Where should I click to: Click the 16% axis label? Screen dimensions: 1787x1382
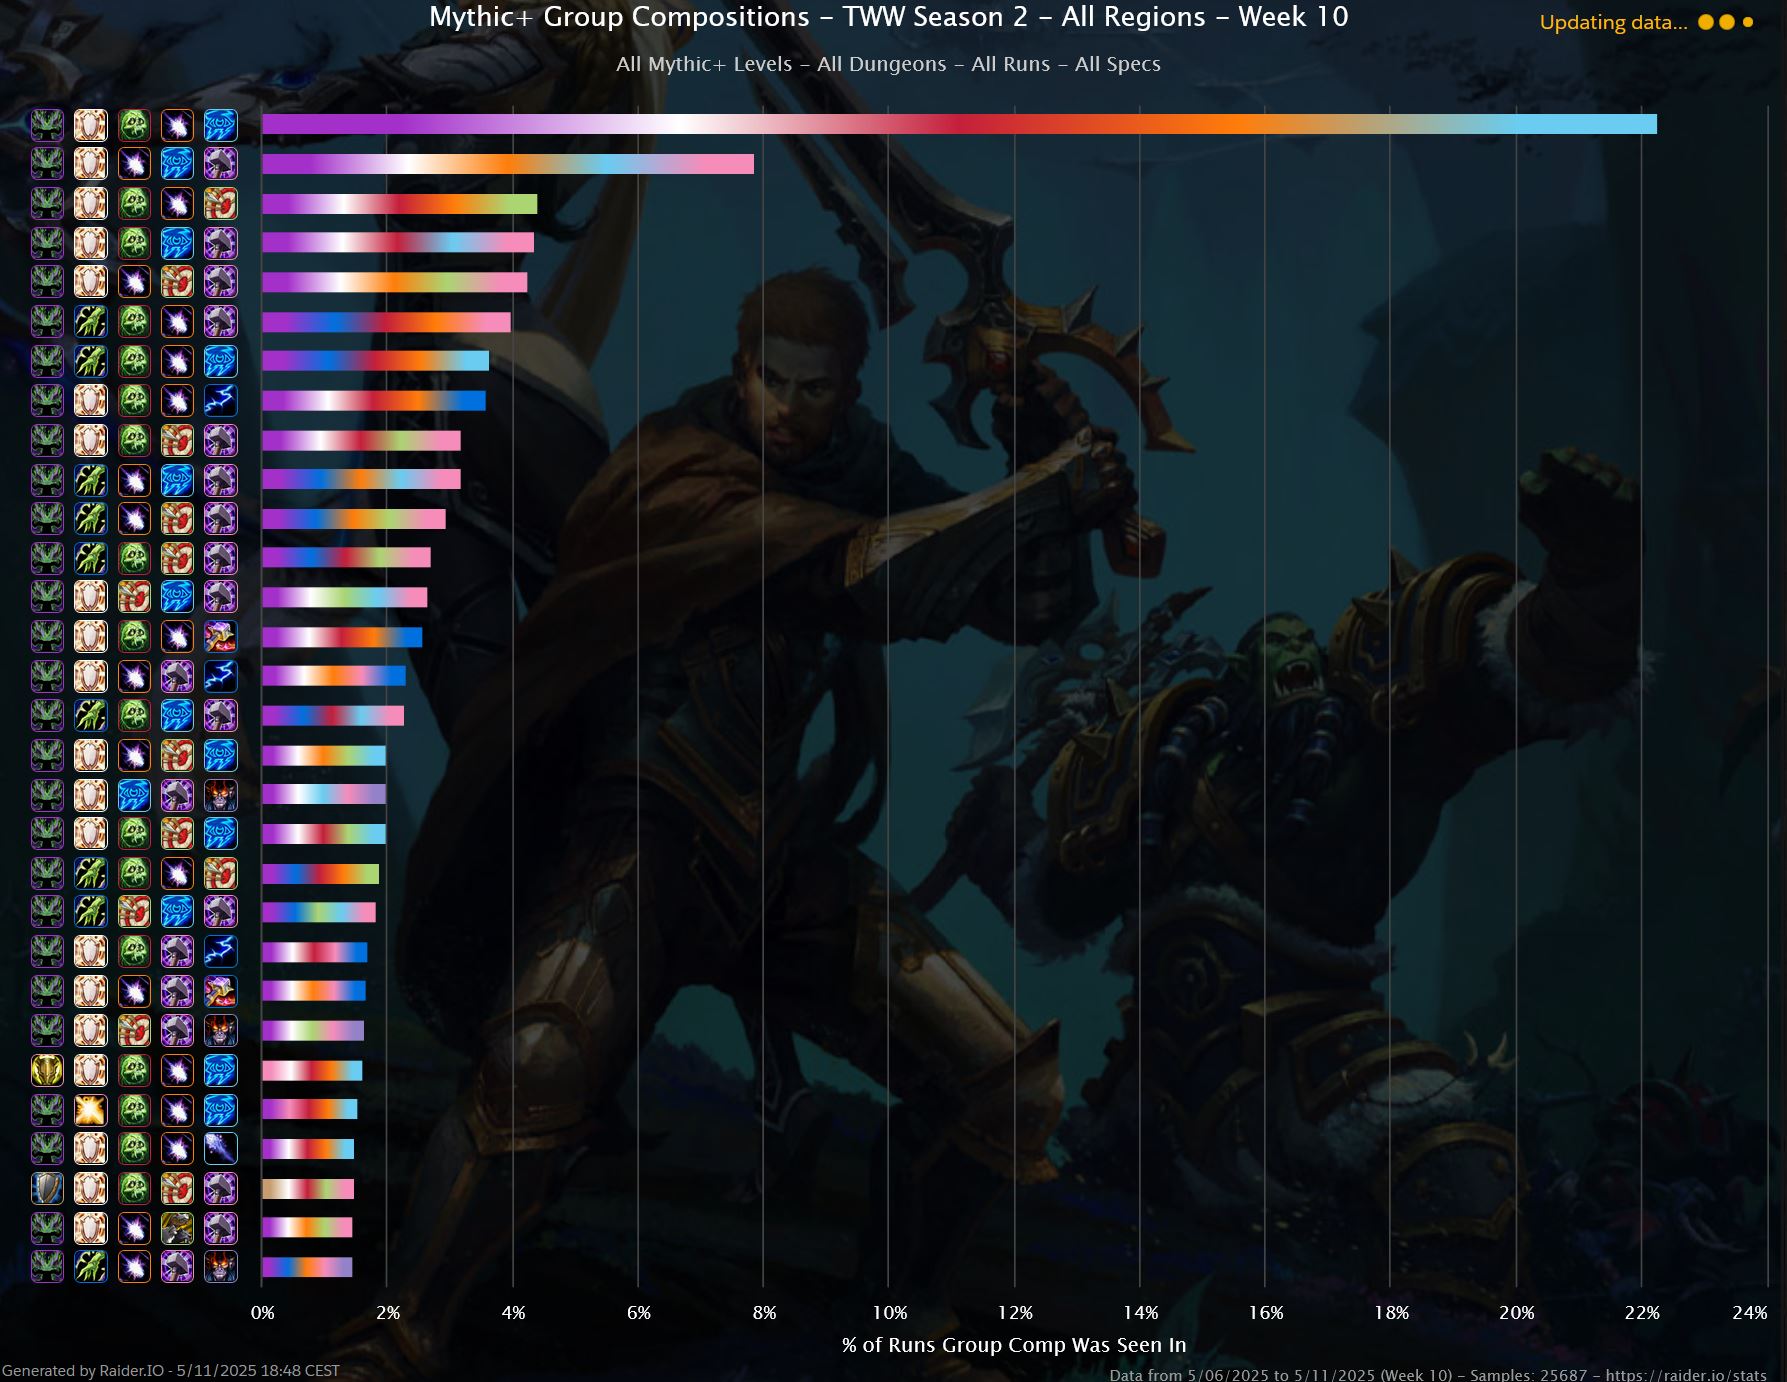point(1266,1313)
